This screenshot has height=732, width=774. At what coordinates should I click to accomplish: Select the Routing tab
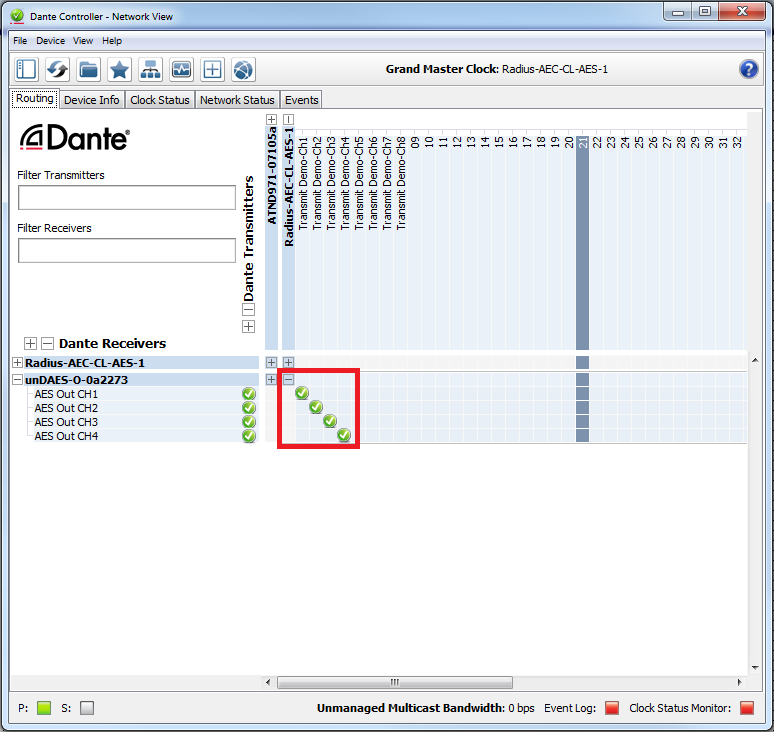[35, 98]
